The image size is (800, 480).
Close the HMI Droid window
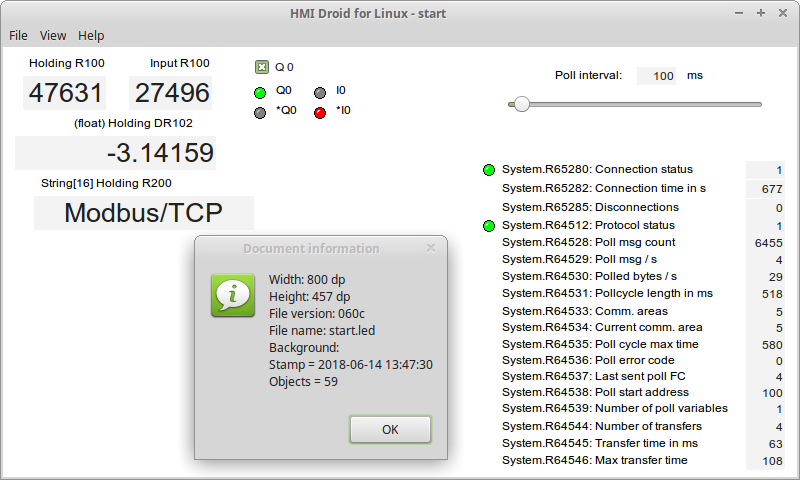pos(783,13)
